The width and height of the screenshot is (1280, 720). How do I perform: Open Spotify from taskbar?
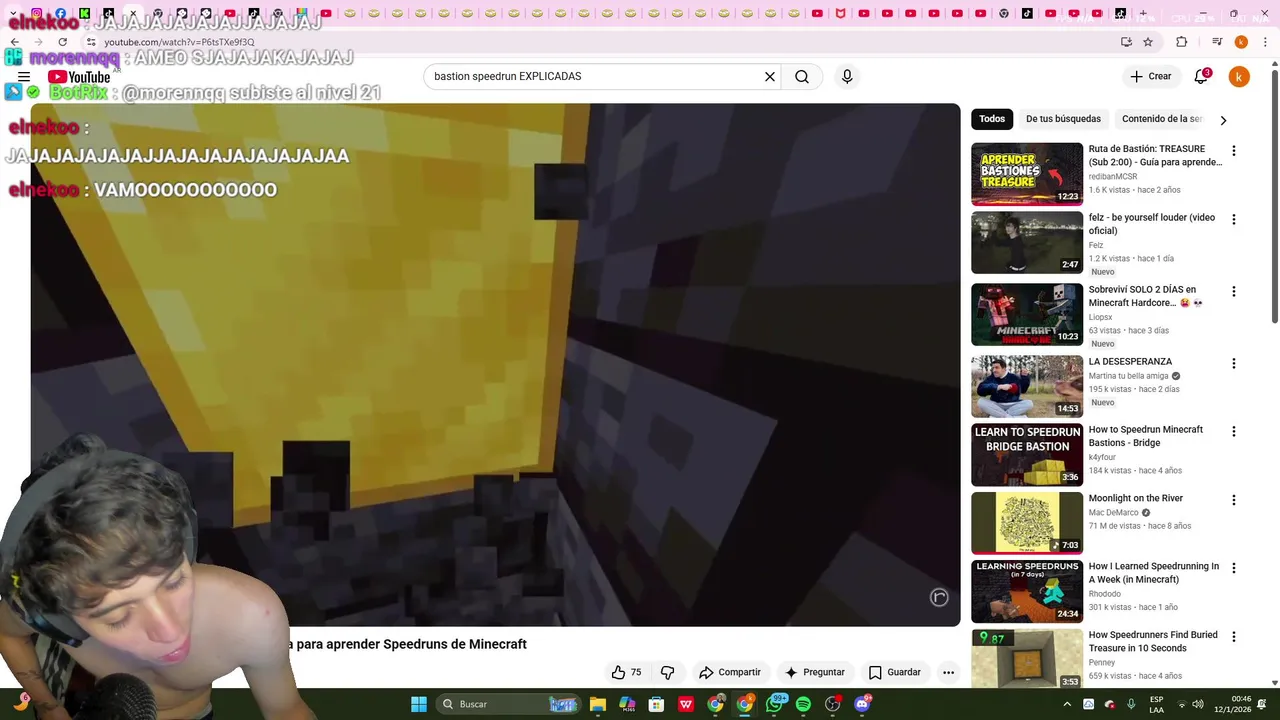803,704
